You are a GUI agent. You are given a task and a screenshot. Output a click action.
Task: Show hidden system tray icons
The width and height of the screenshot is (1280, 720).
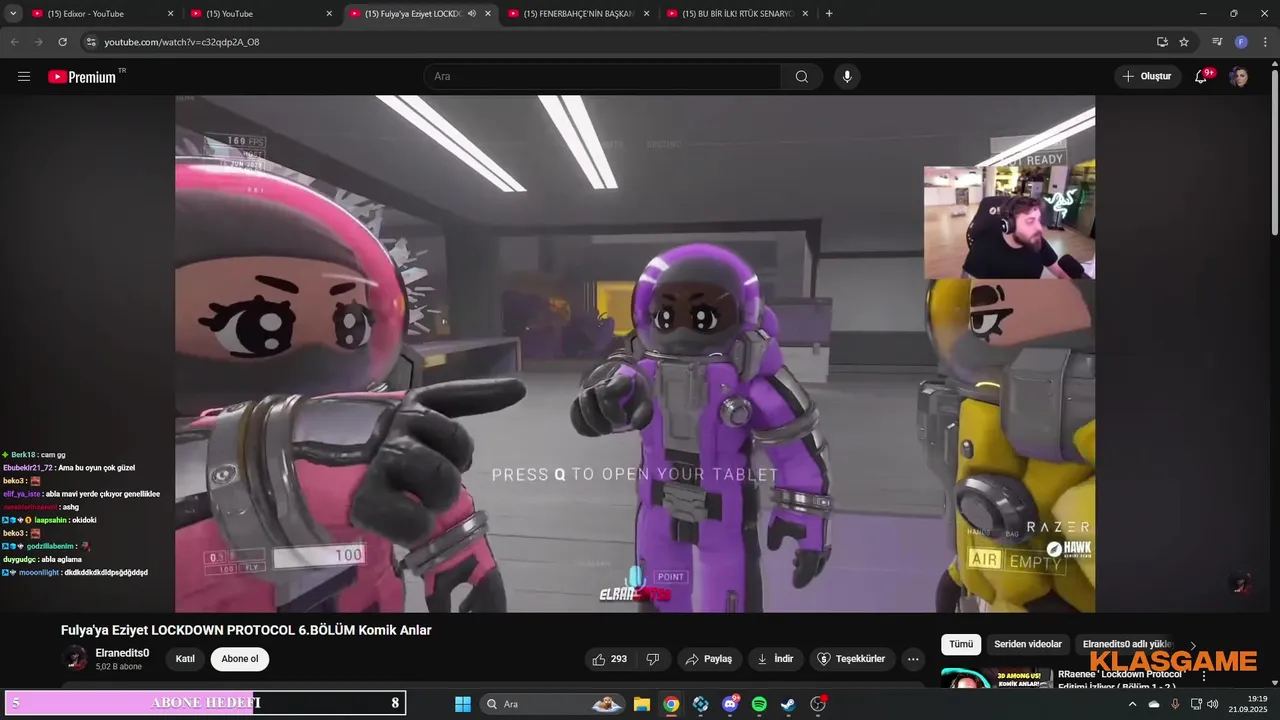(x=1132, y=704)
